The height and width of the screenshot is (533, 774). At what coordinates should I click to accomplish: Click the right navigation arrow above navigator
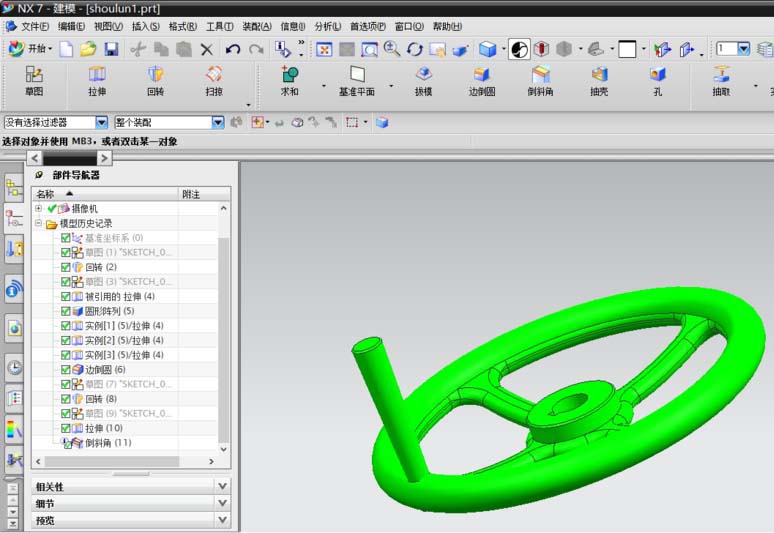(x=104, y=158)
